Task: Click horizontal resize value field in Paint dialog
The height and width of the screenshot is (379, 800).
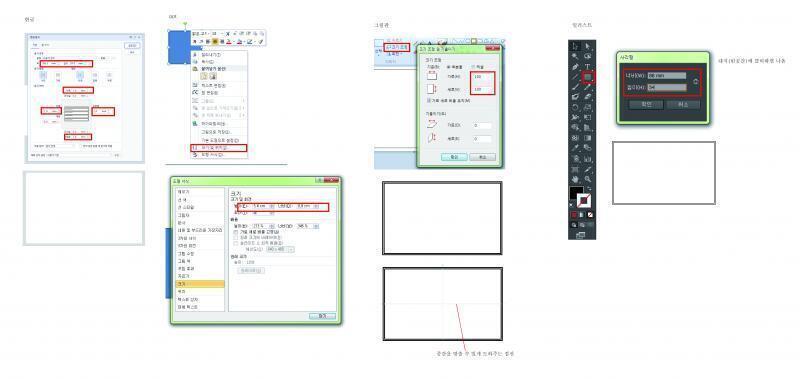Action: click(x=482, y=77)
